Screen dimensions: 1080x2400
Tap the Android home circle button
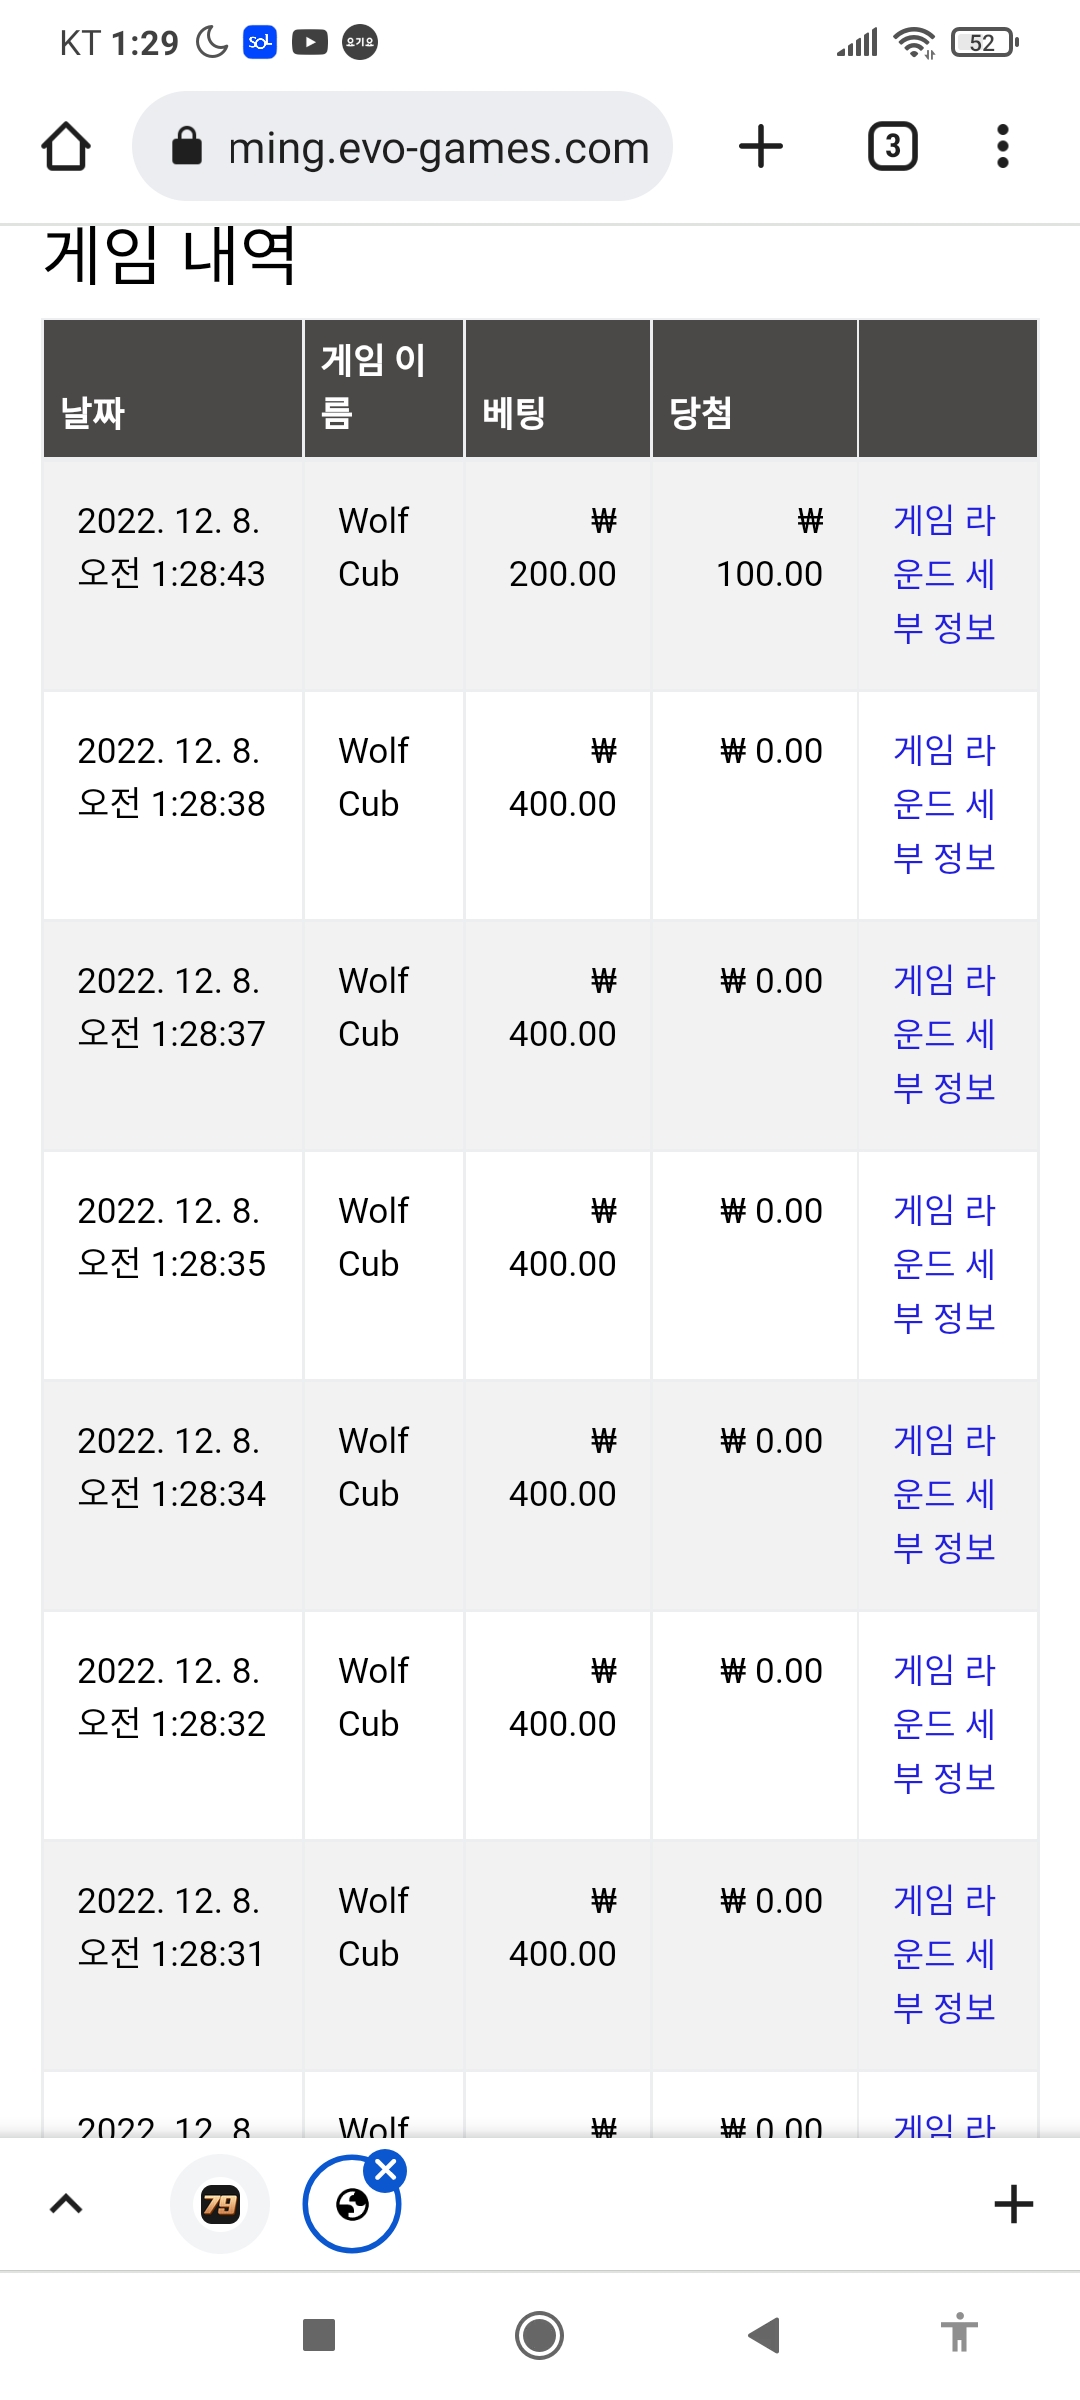[539, 2335]
